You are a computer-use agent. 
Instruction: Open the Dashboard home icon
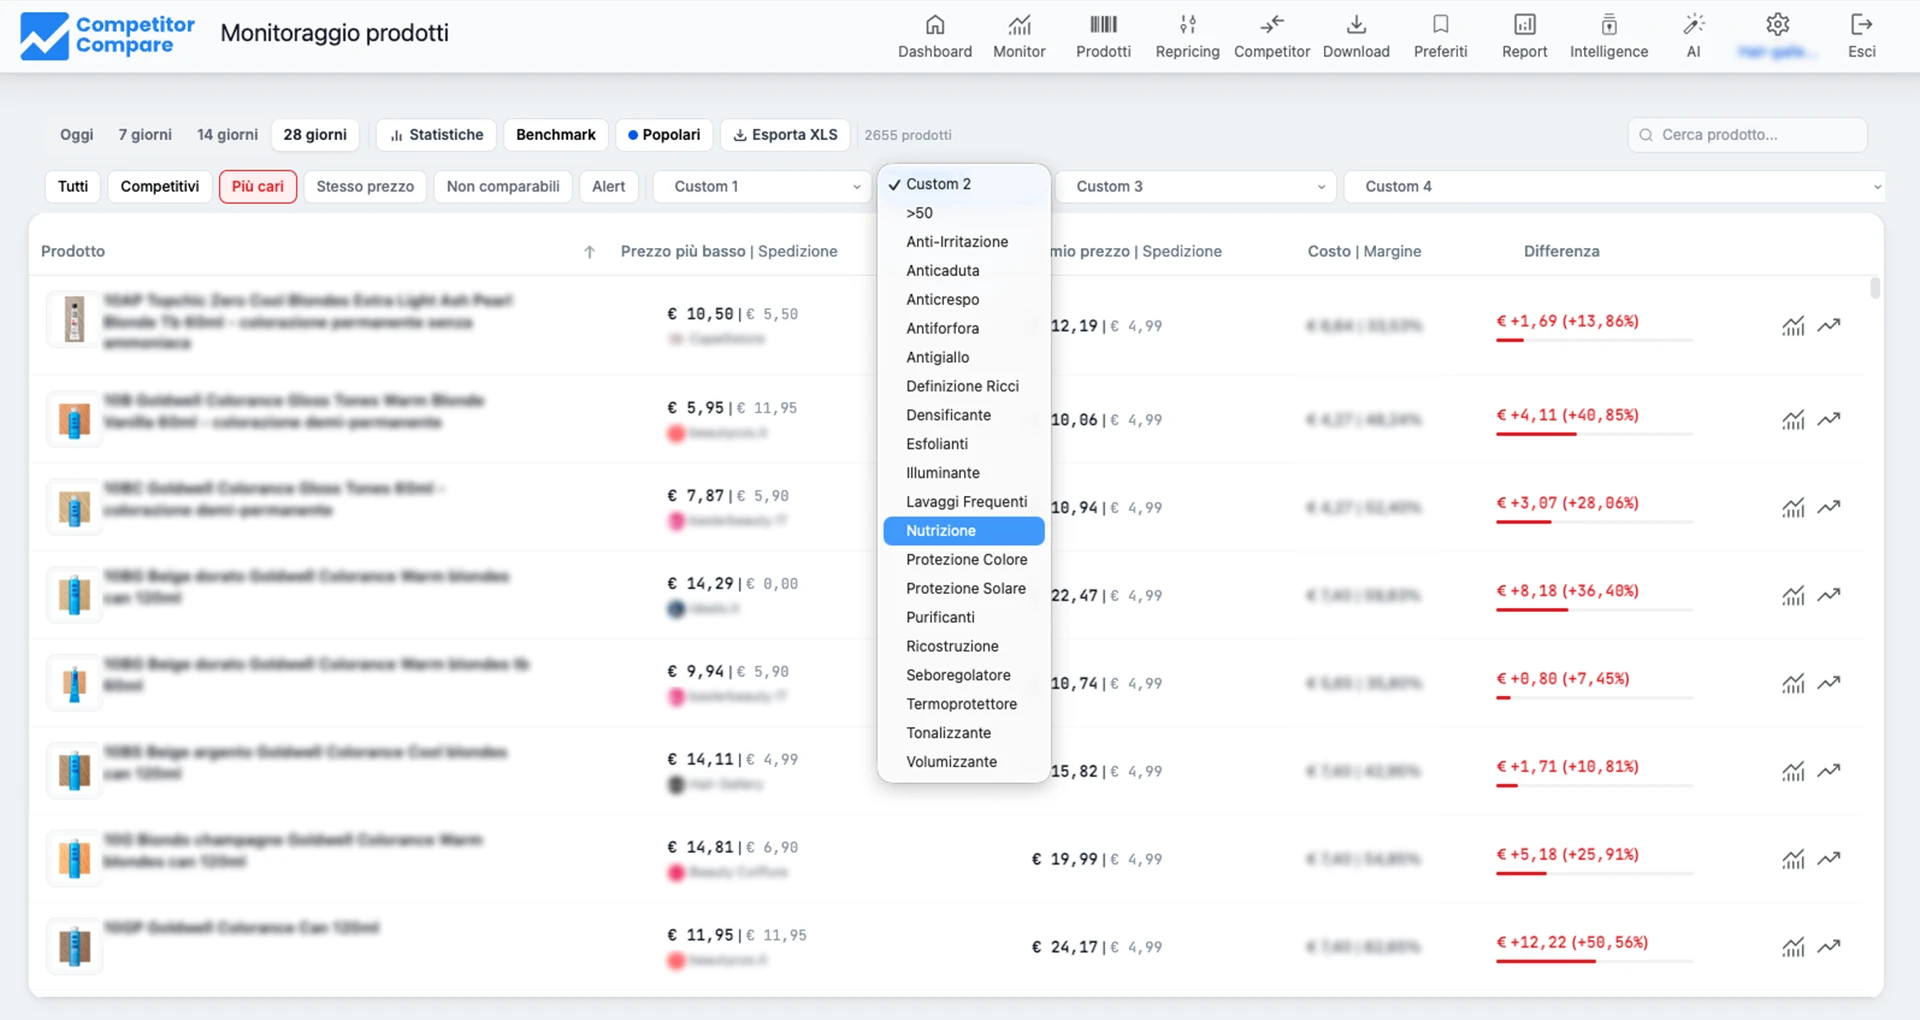[x=934, y=25]
